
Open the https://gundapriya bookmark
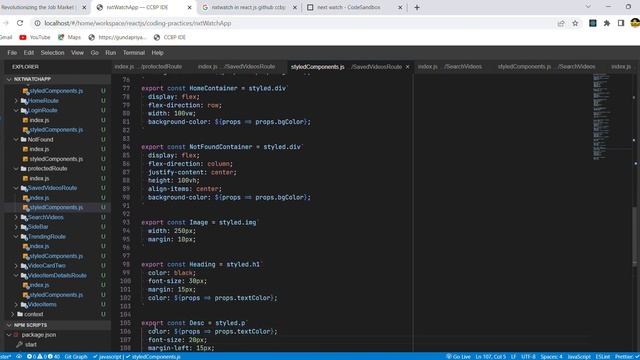click(x=118, y=37)
